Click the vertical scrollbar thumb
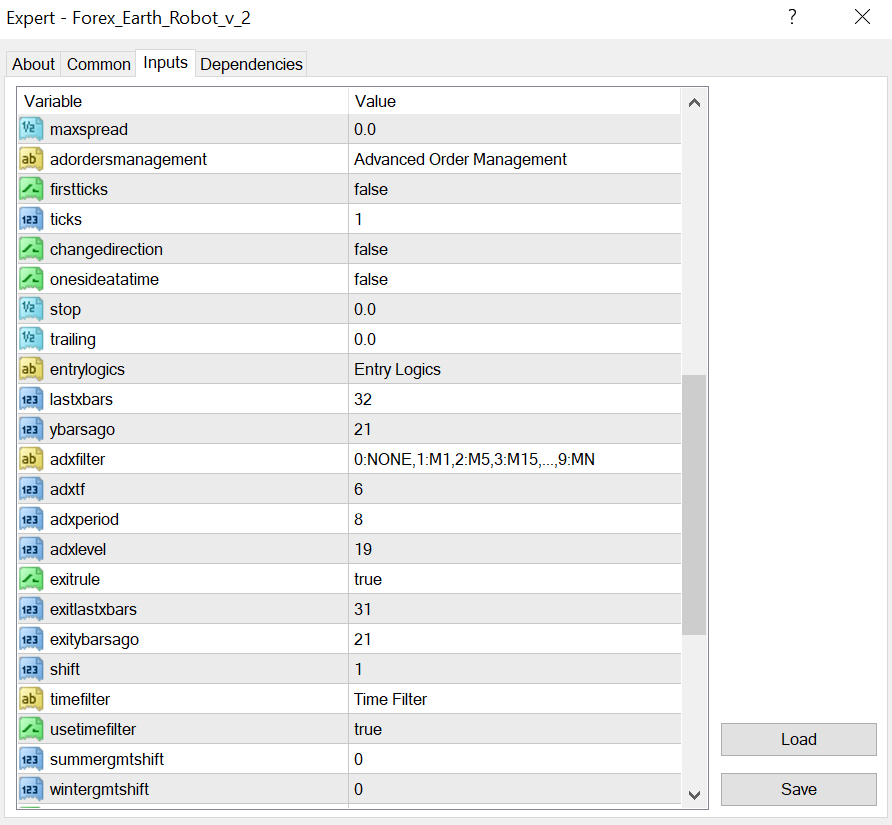The width and height of the screenshot is (892, 825). [694, 505]
